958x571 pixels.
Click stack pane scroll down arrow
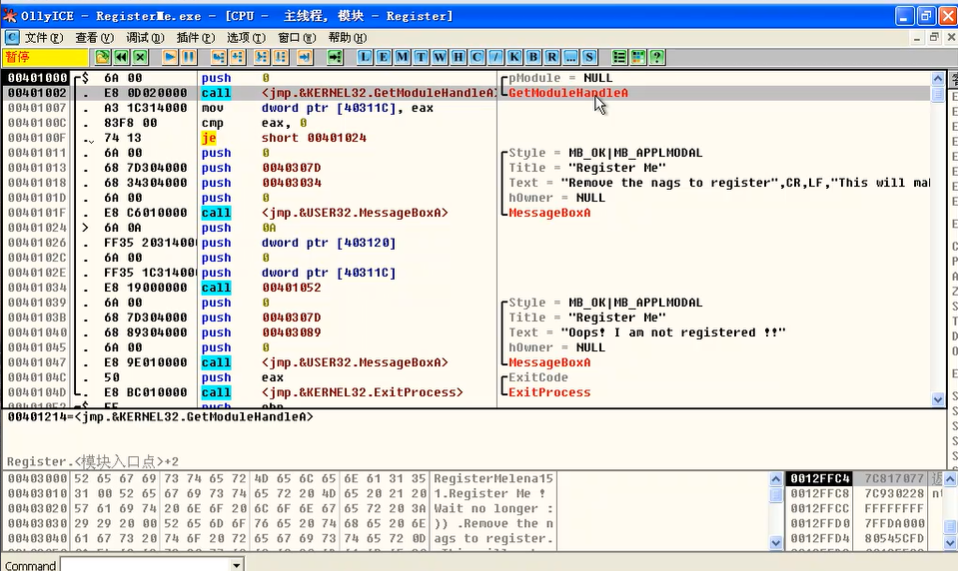click(950, 542)
